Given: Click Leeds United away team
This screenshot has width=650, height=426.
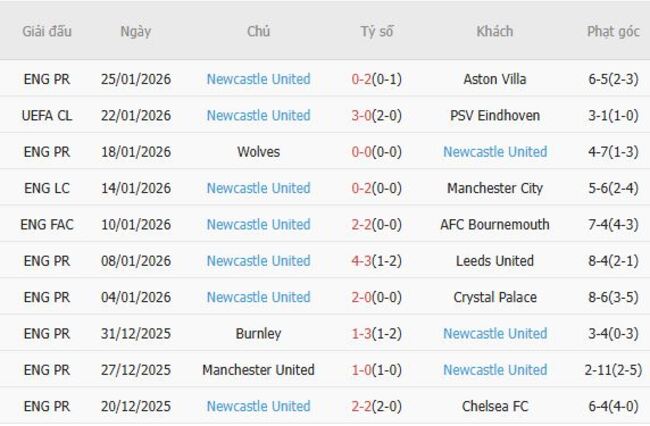Looking at the screenshot, I should pos(495,261).
